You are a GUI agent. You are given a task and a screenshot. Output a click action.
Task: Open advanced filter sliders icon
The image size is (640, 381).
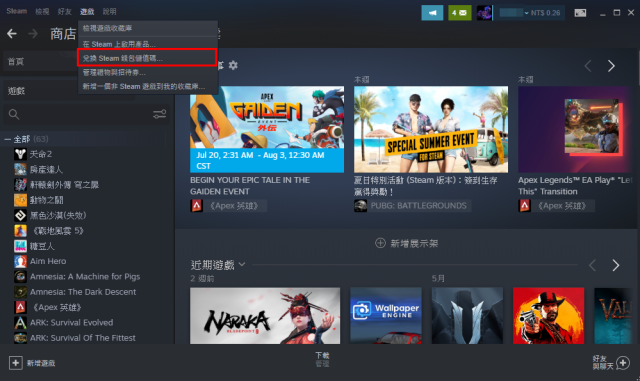point(159,114)
